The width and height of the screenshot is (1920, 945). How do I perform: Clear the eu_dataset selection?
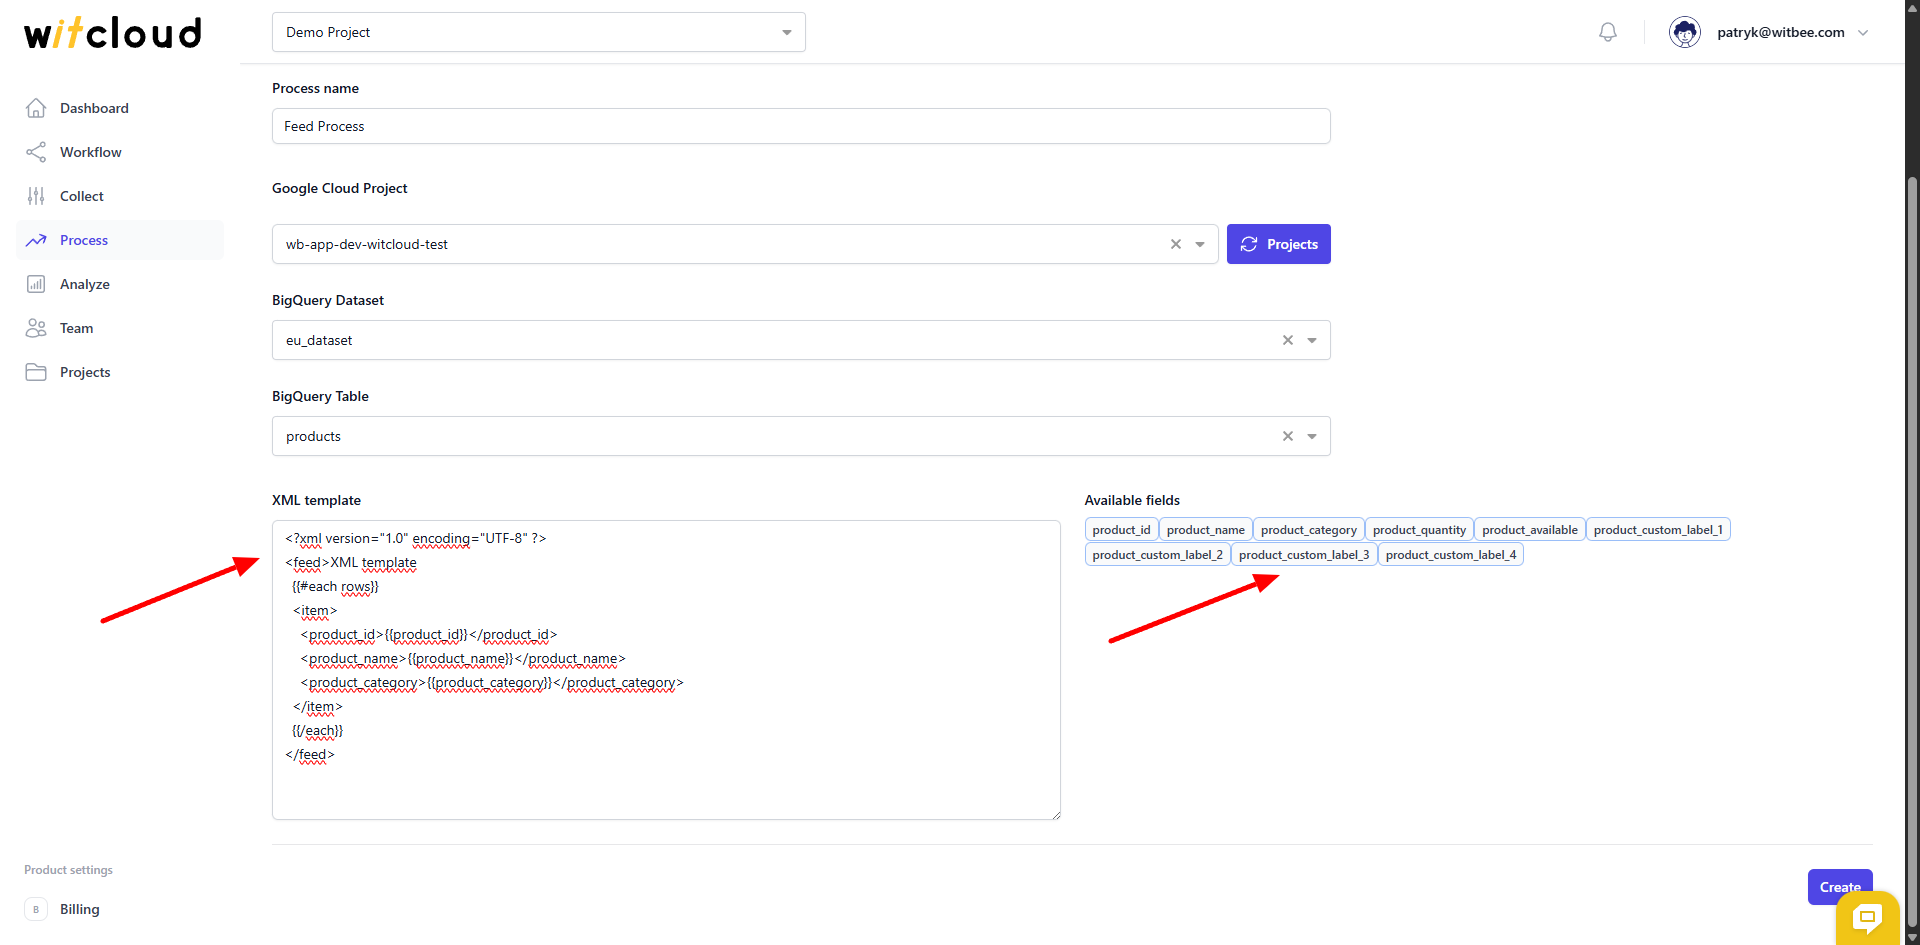(x=1288, y=340)
